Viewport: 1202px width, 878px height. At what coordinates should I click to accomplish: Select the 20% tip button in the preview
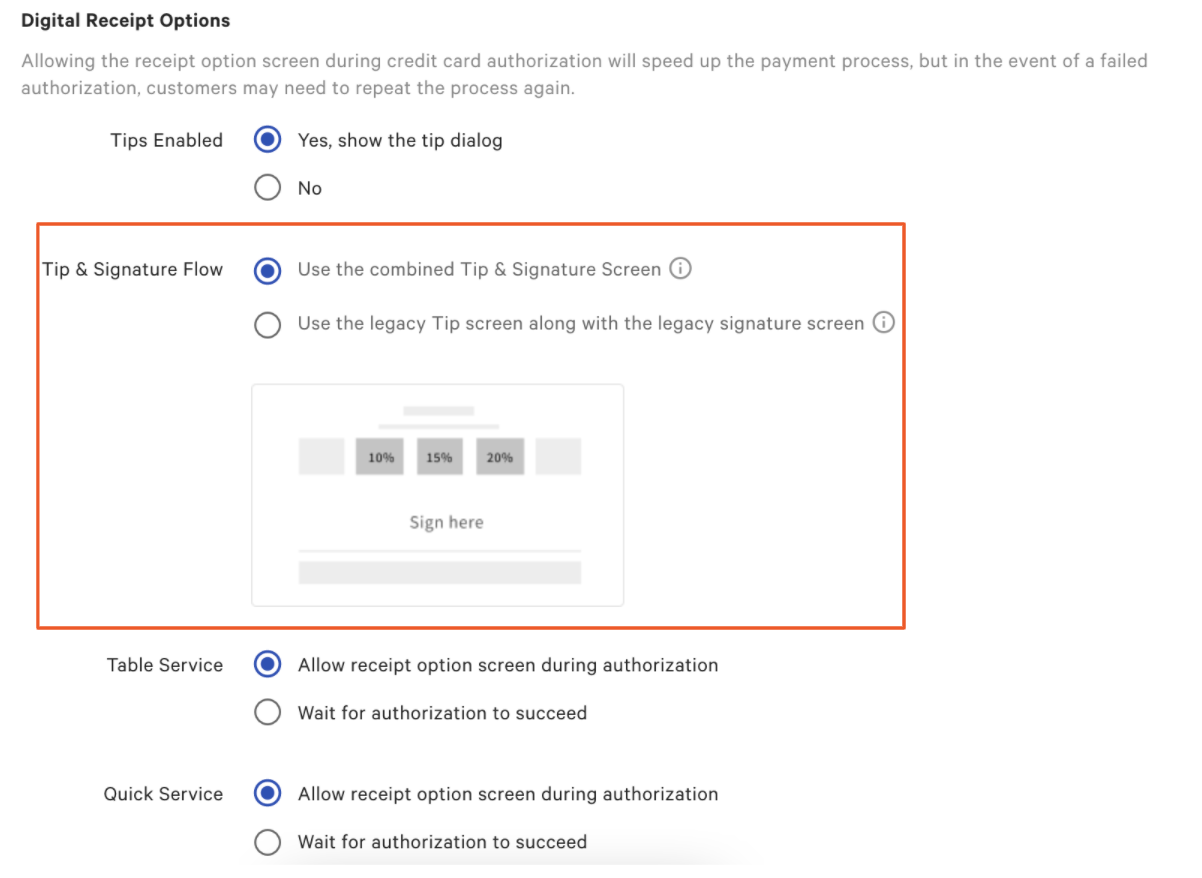pyautogui.click(x=498, y=456)
